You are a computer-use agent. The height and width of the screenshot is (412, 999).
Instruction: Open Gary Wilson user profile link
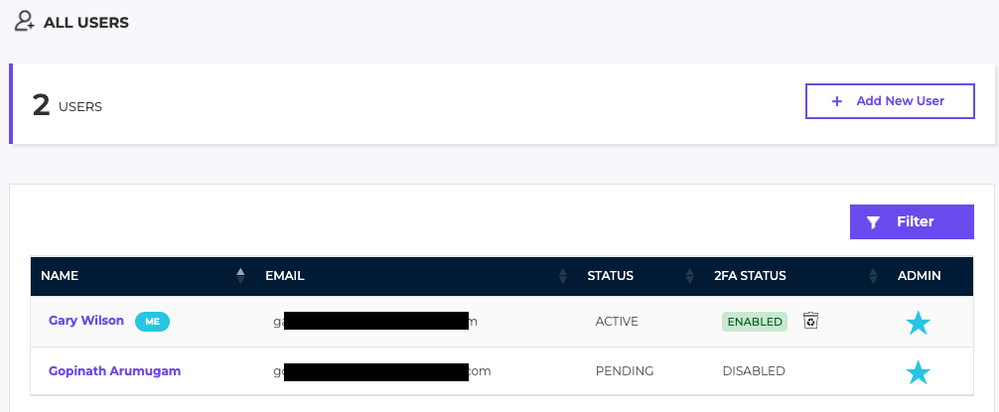point(86,321)
